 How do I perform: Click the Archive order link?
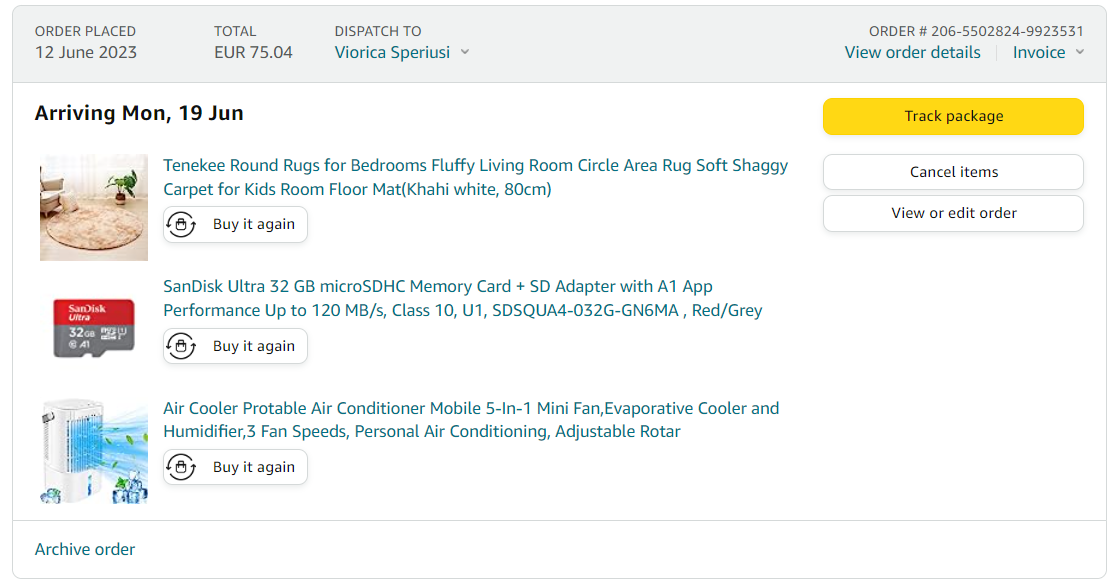click(85, 549)
